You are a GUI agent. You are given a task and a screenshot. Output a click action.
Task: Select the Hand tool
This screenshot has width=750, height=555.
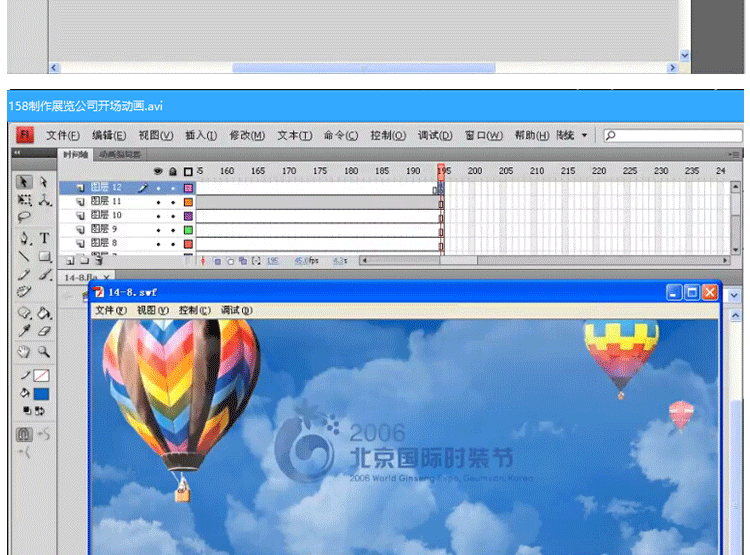point(24,352)
